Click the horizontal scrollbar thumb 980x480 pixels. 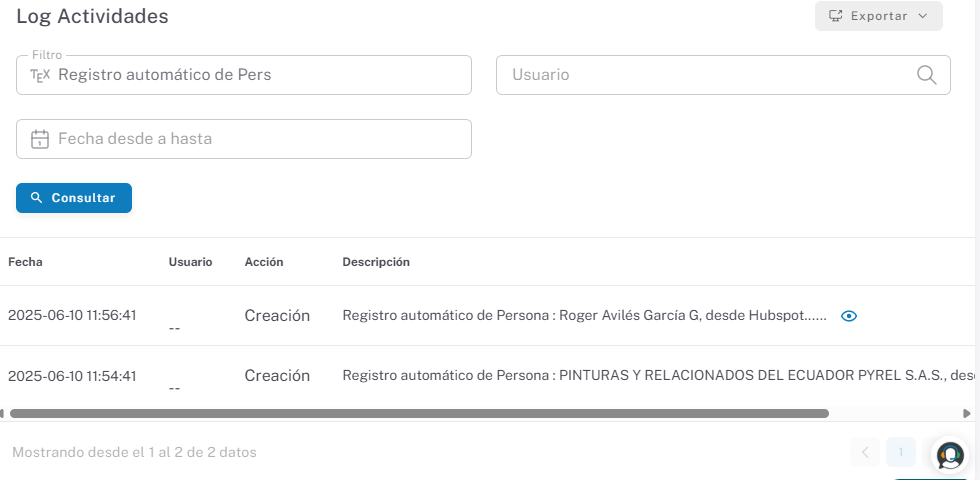[418, 413]
